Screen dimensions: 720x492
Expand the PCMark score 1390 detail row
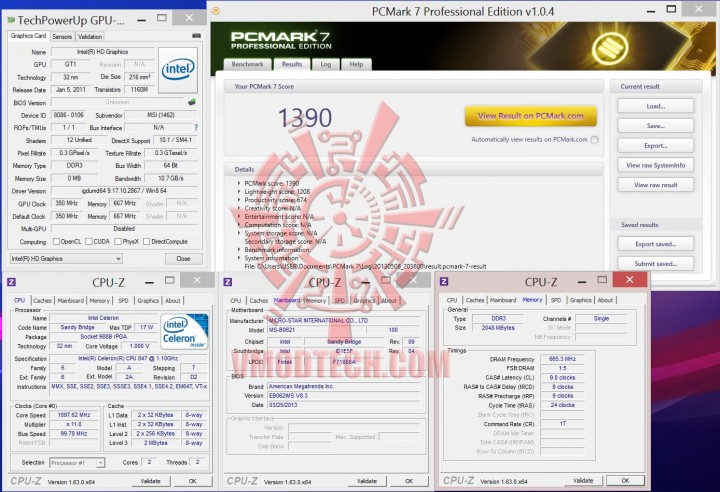coord(239,183)
